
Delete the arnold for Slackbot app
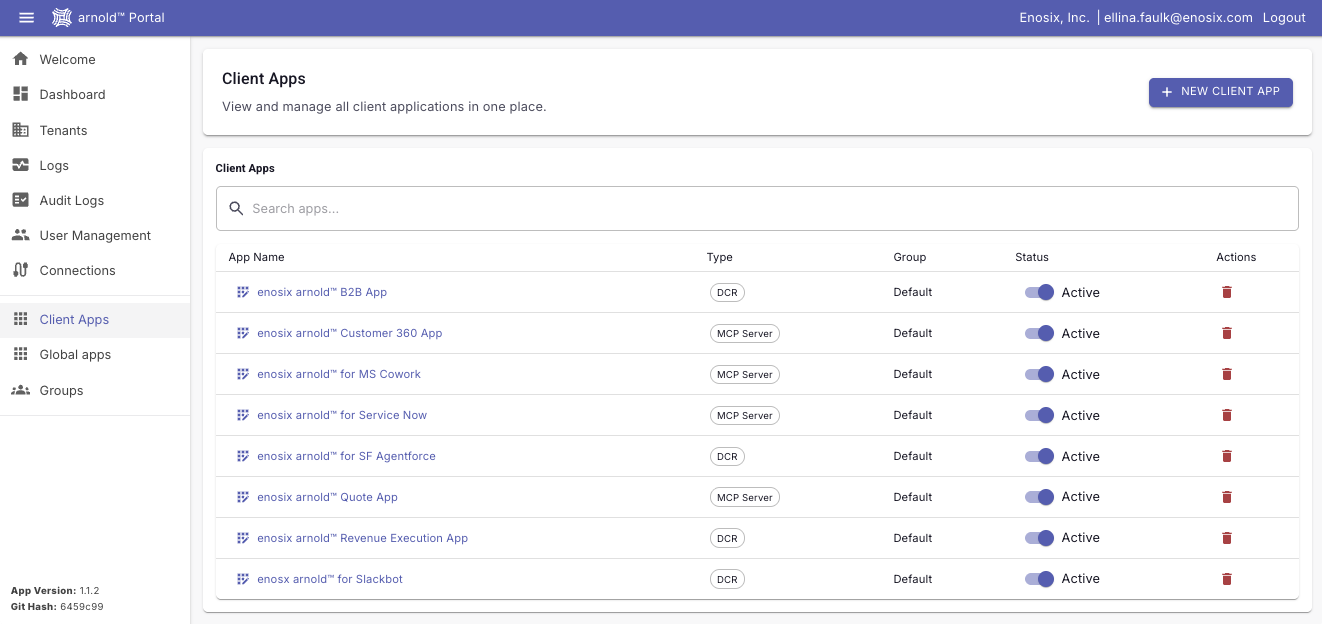coord(1227,579)
